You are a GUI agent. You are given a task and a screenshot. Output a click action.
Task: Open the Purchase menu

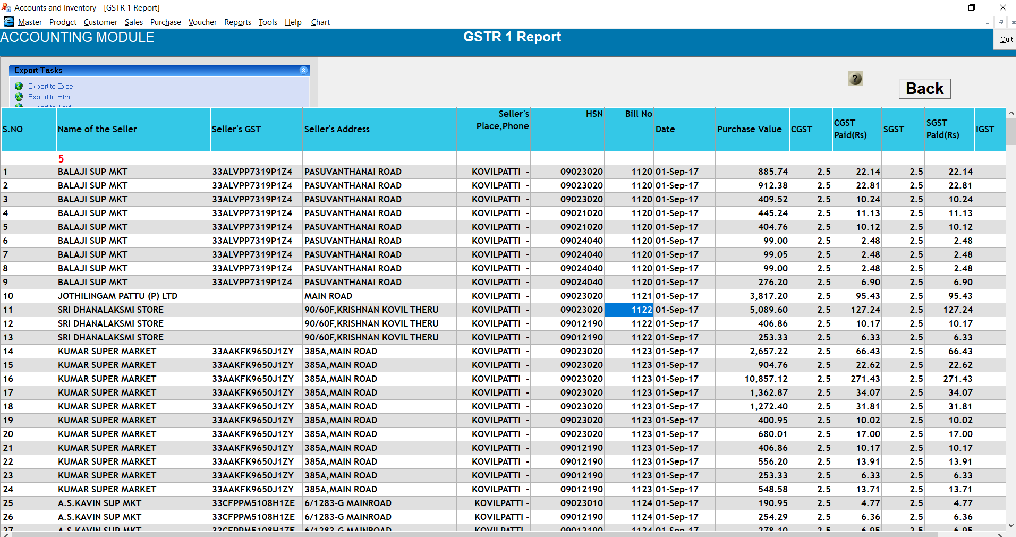165,21
